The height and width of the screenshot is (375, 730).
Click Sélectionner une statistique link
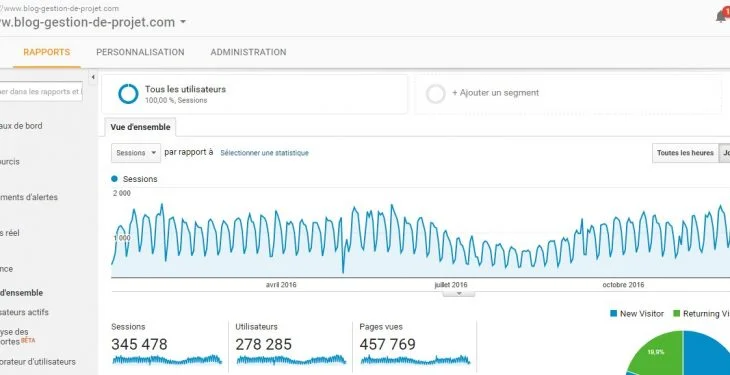264,153
